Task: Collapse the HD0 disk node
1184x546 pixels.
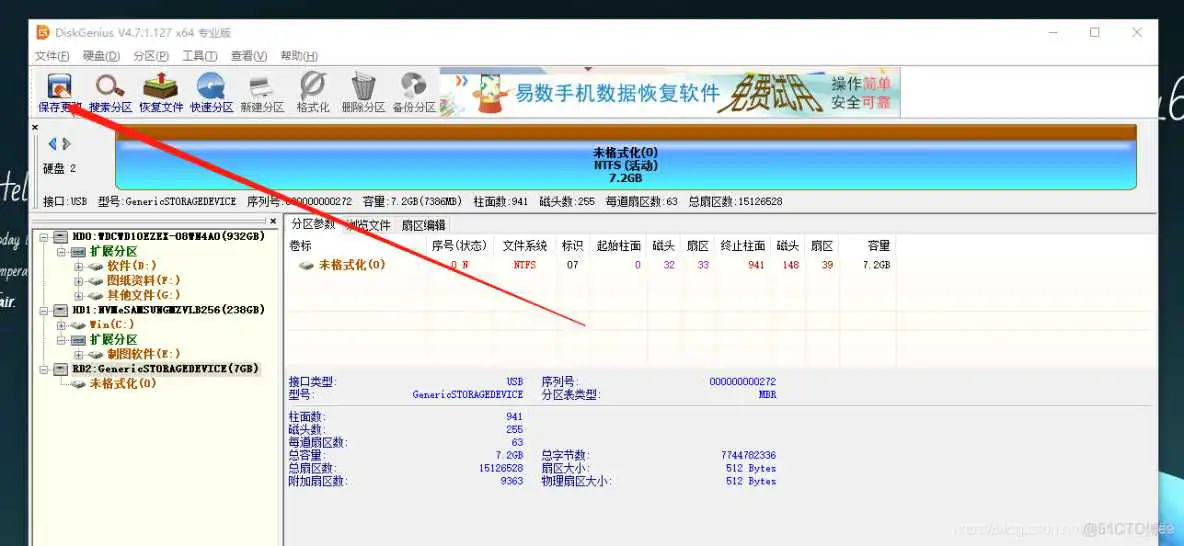Action: pos(44,236)
